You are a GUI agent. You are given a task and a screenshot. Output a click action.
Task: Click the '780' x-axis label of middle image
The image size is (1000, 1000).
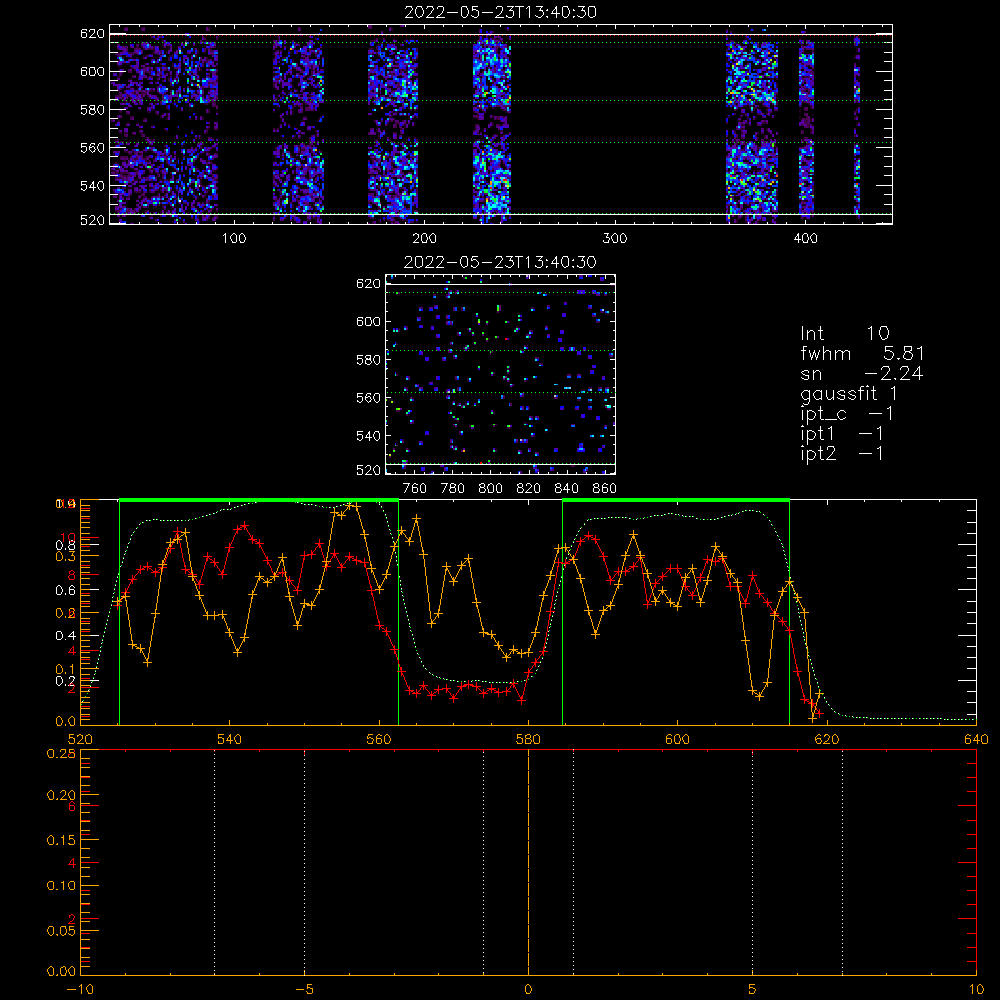(x=453, y=489)
